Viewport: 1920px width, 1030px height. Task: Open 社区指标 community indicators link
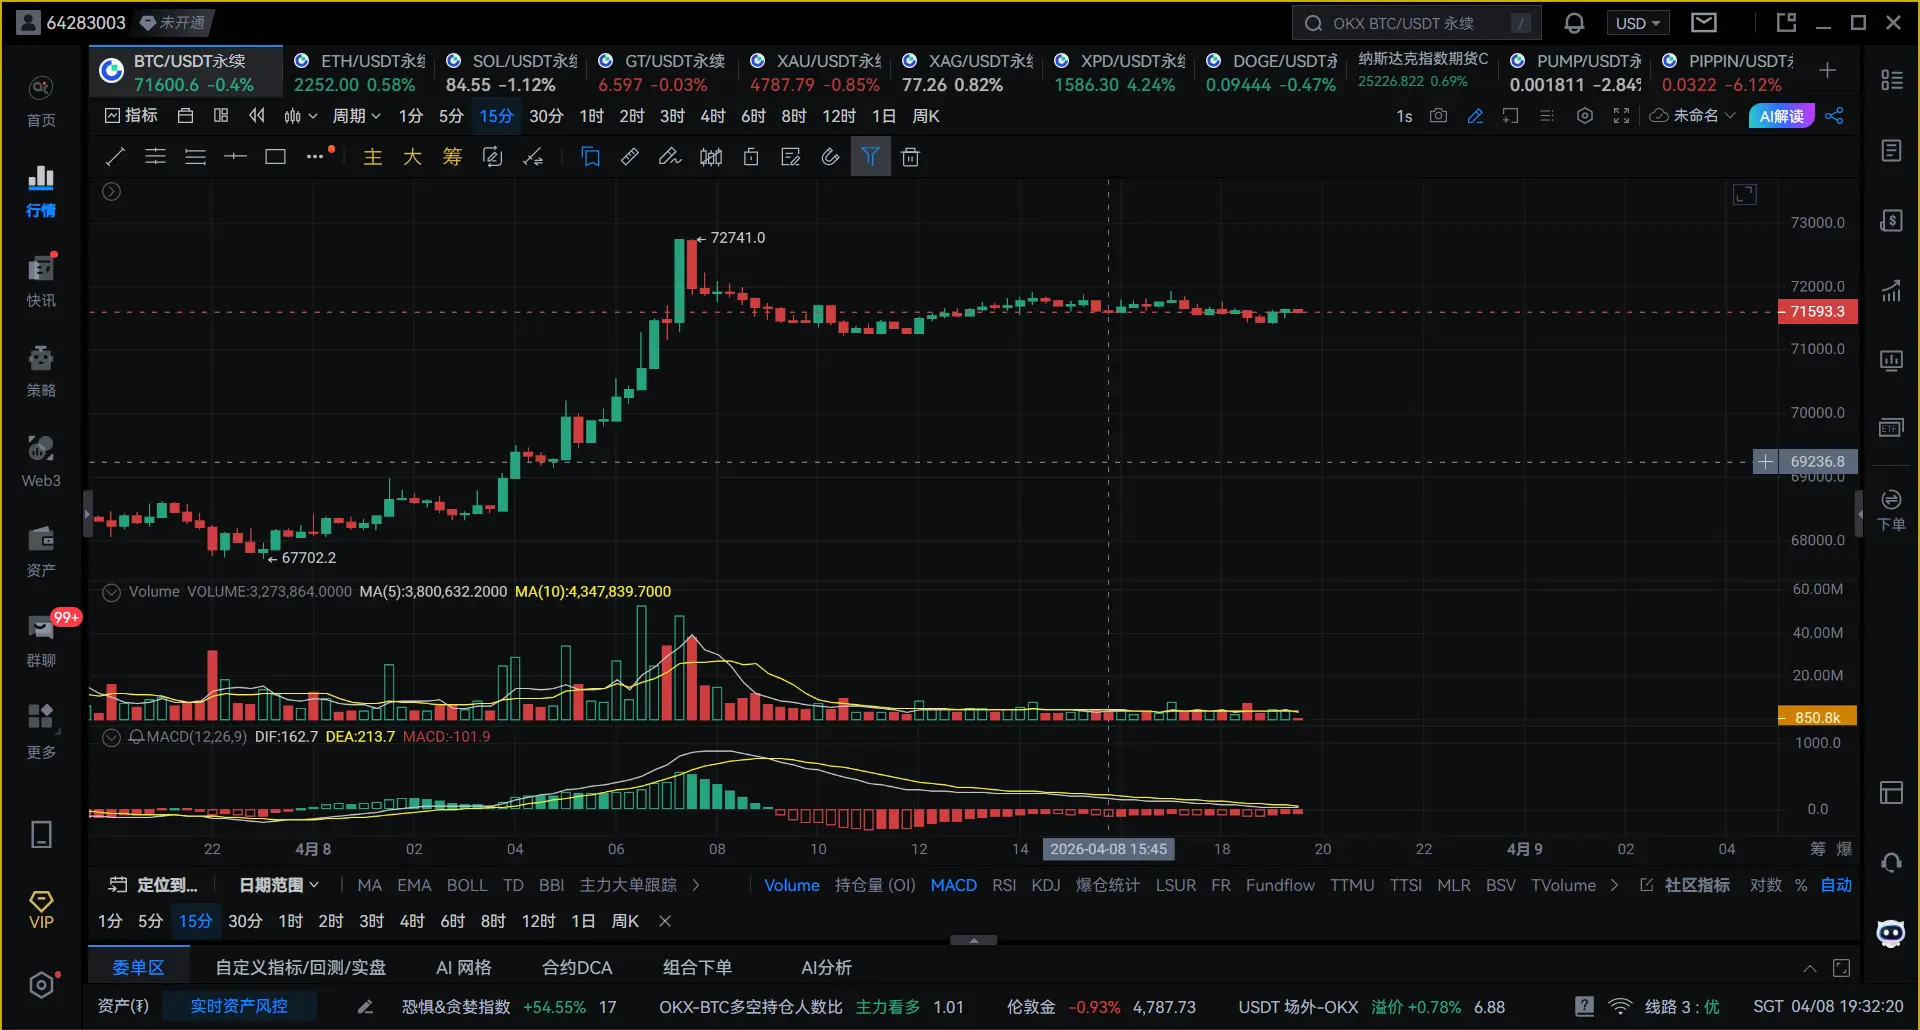pos(1686,885)
